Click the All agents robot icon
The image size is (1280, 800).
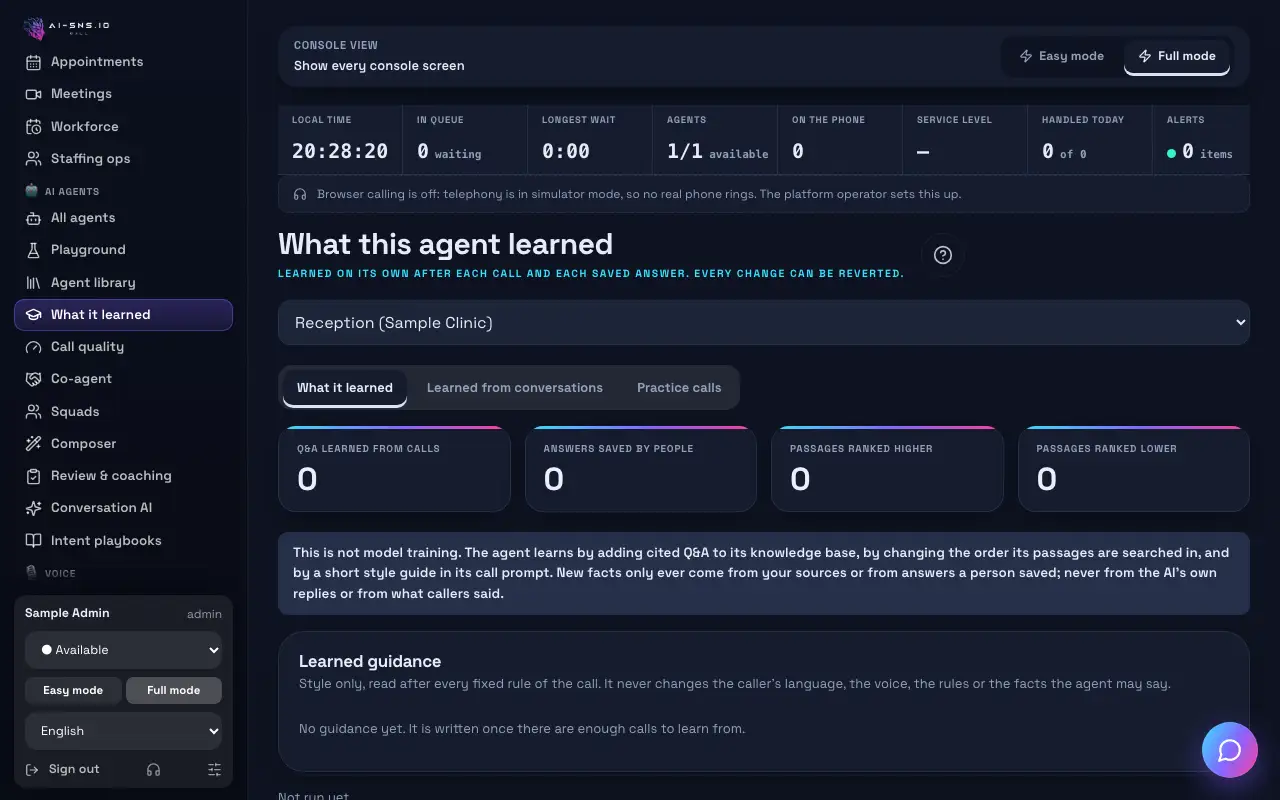coord(33,218)
